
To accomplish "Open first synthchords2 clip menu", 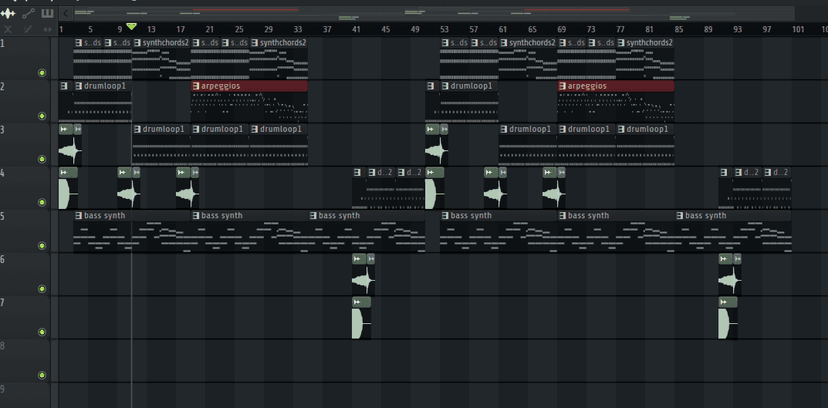I will coord(138,43).
